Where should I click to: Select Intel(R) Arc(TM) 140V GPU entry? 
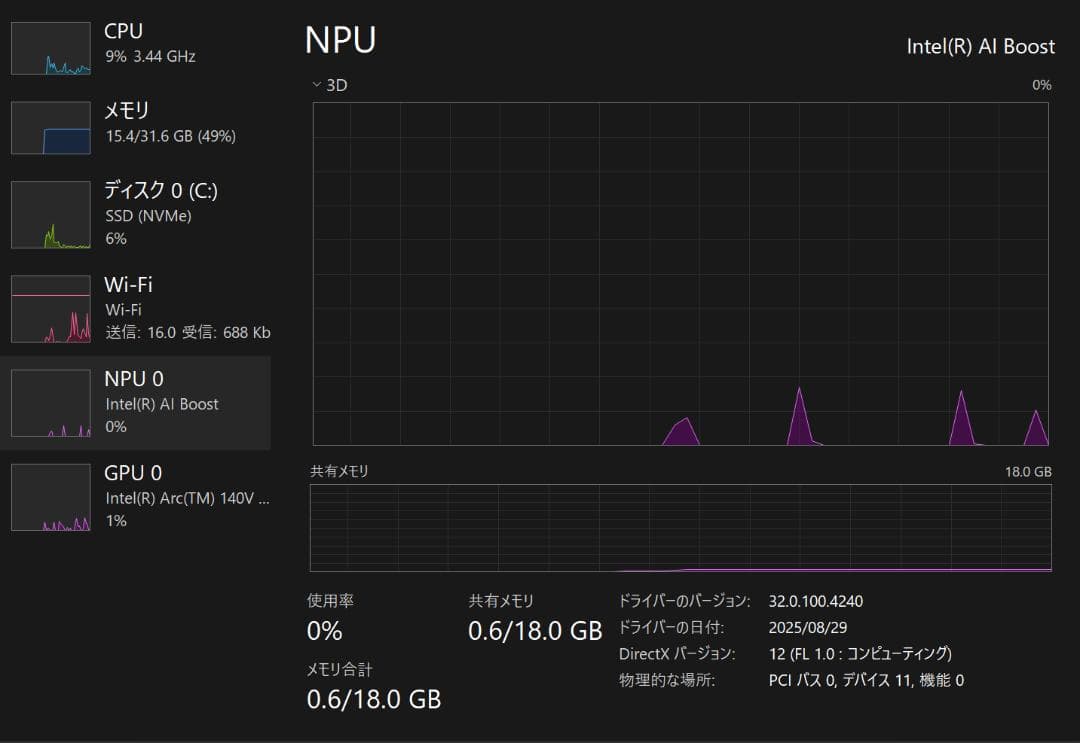point(186,497)
